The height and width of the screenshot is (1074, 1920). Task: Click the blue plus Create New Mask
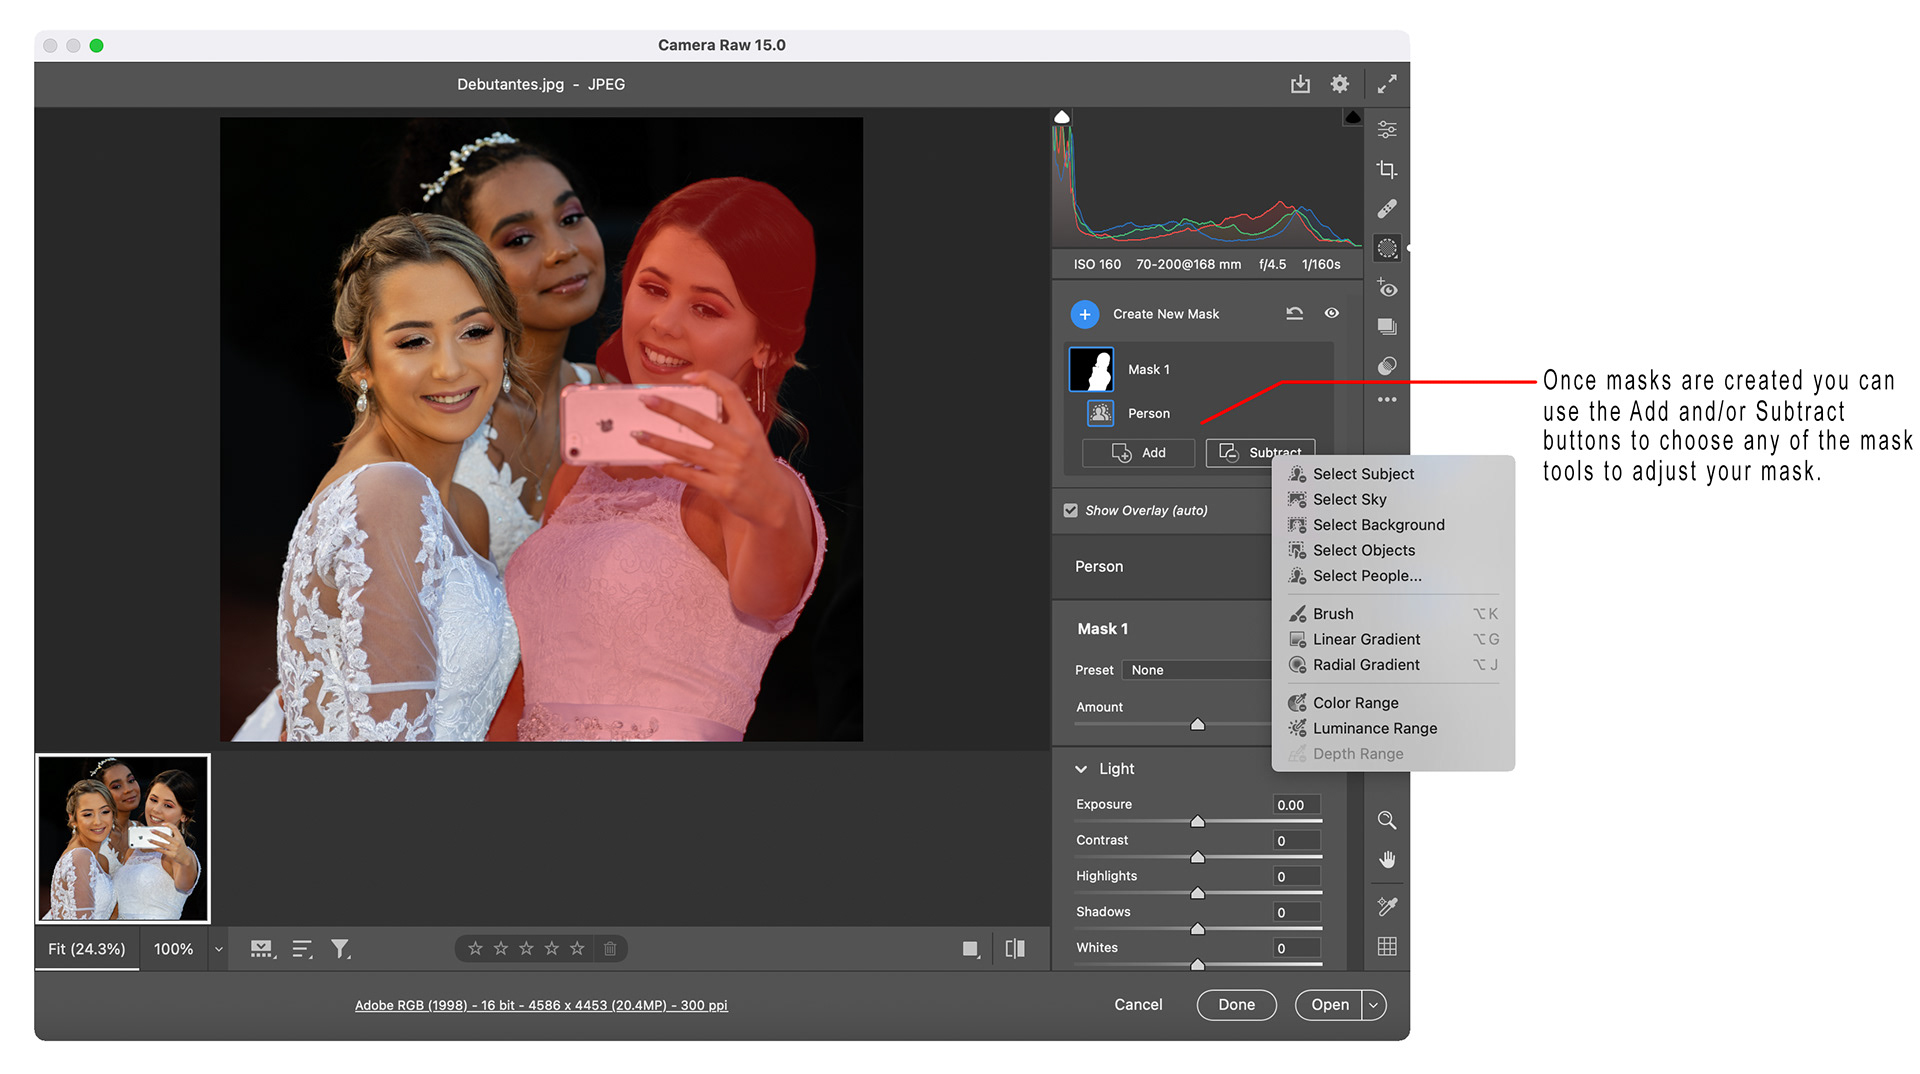pyautogui.click(x=1085, y=314)
